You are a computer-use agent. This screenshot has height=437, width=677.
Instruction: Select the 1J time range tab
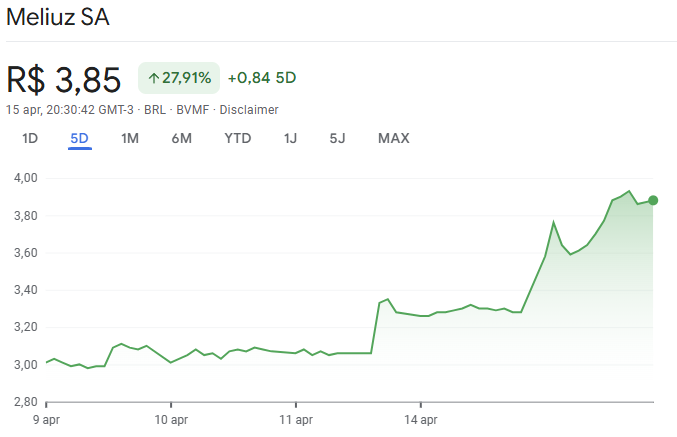(291, 138)
